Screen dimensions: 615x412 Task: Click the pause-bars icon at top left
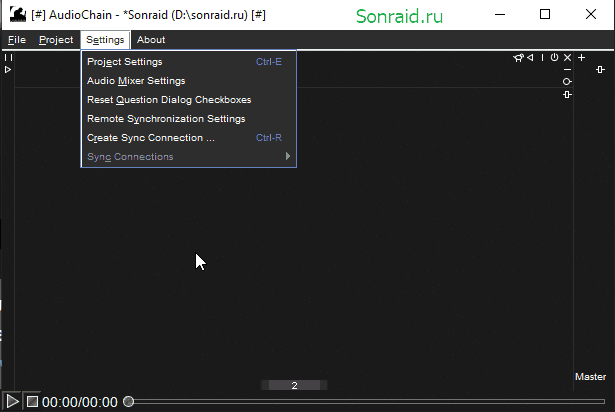click(x=9, y=58)
